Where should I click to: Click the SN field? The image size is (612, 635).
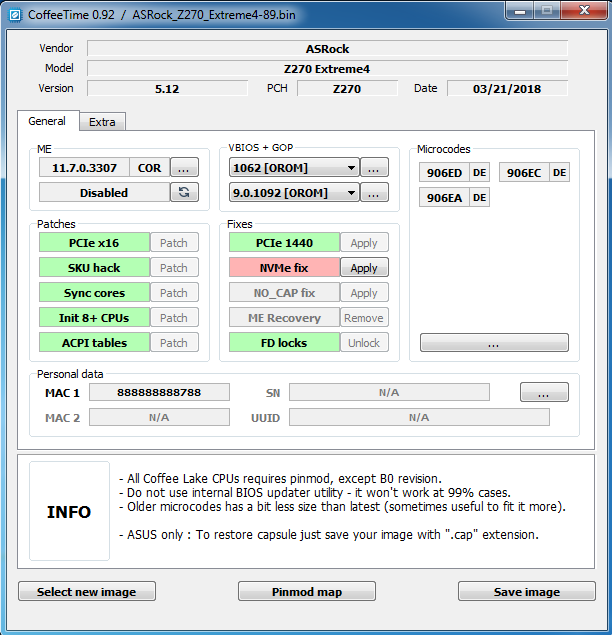[389, 392]
